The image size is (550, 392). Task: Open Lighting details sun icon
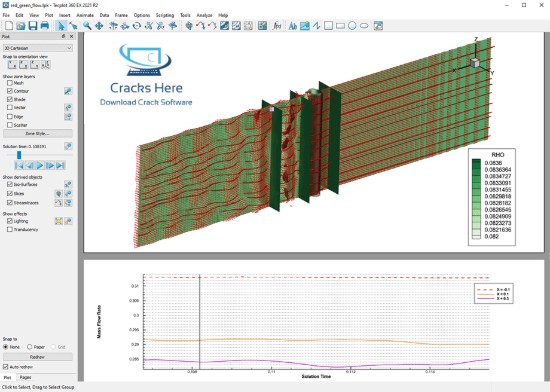tap(58, 221)
